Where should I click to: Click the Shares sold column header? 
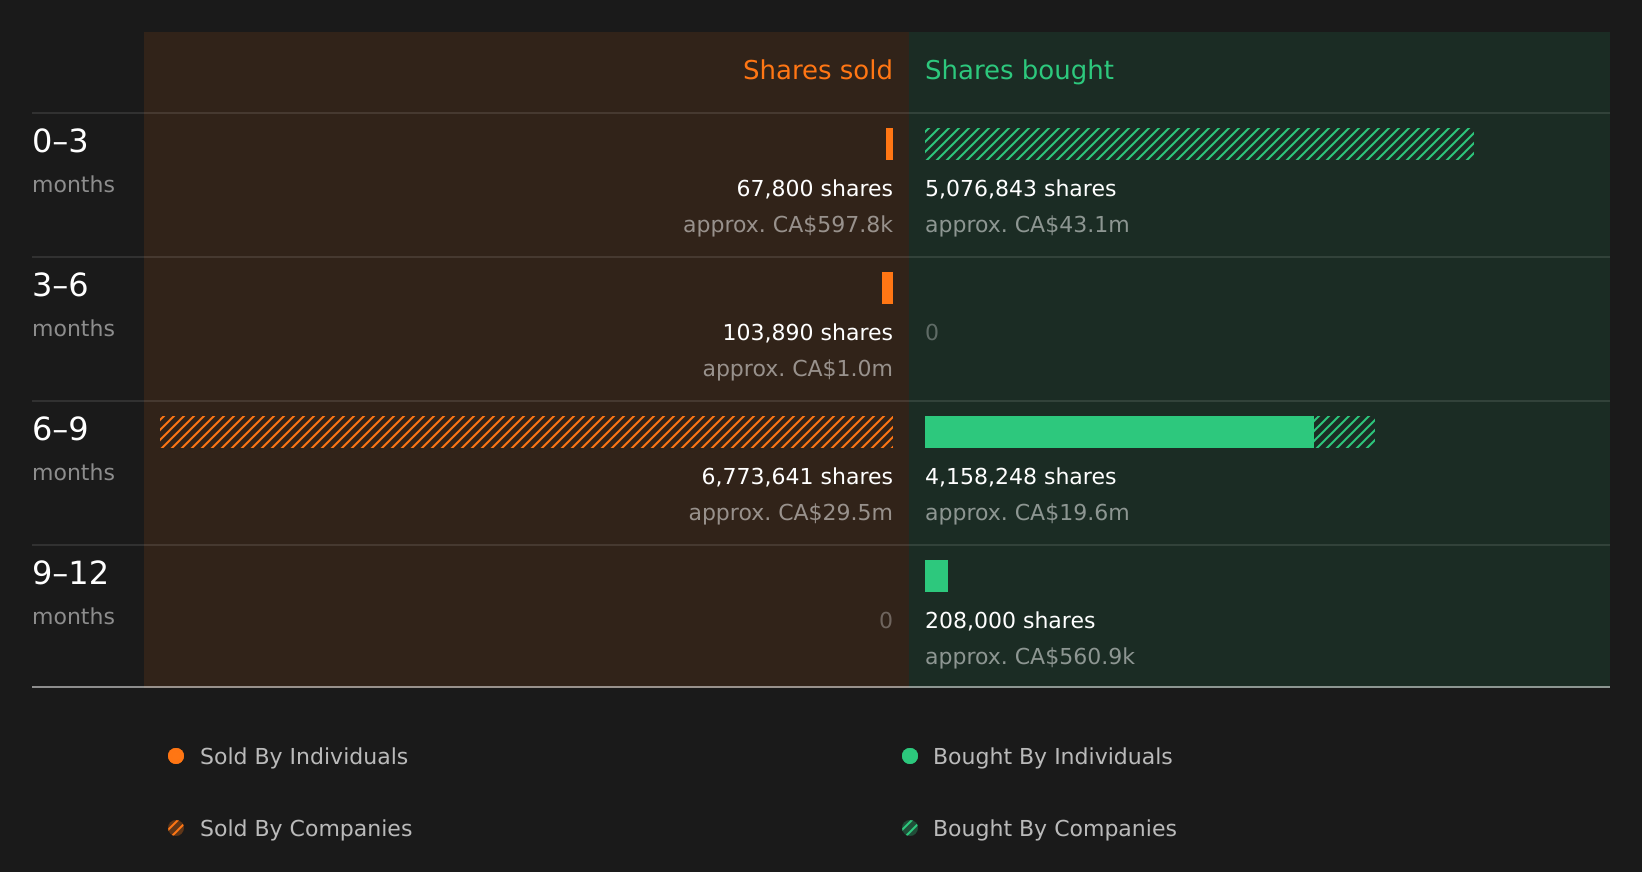click(817, 70)
